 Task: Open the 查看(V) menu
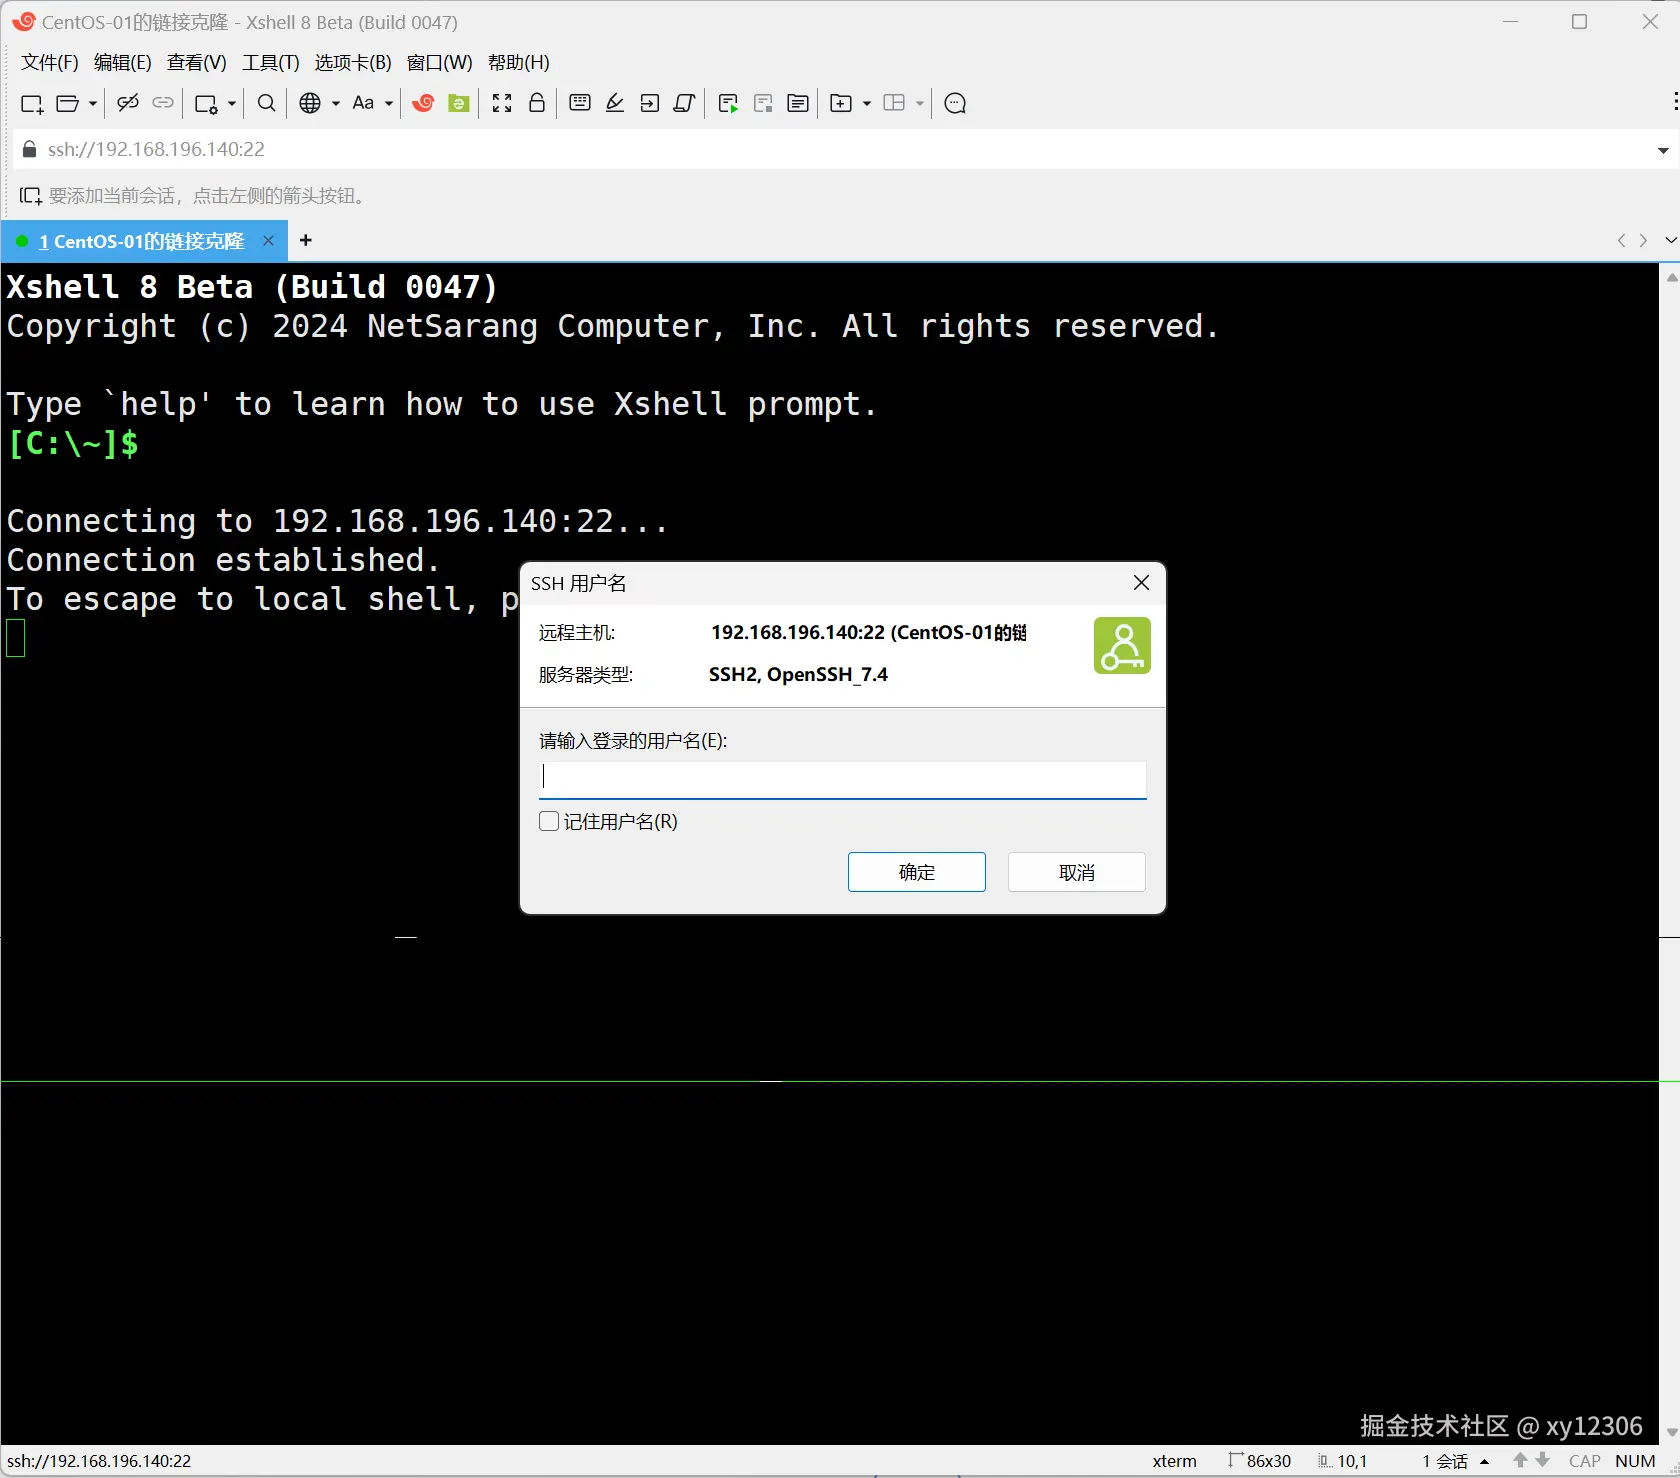point(197,62)
